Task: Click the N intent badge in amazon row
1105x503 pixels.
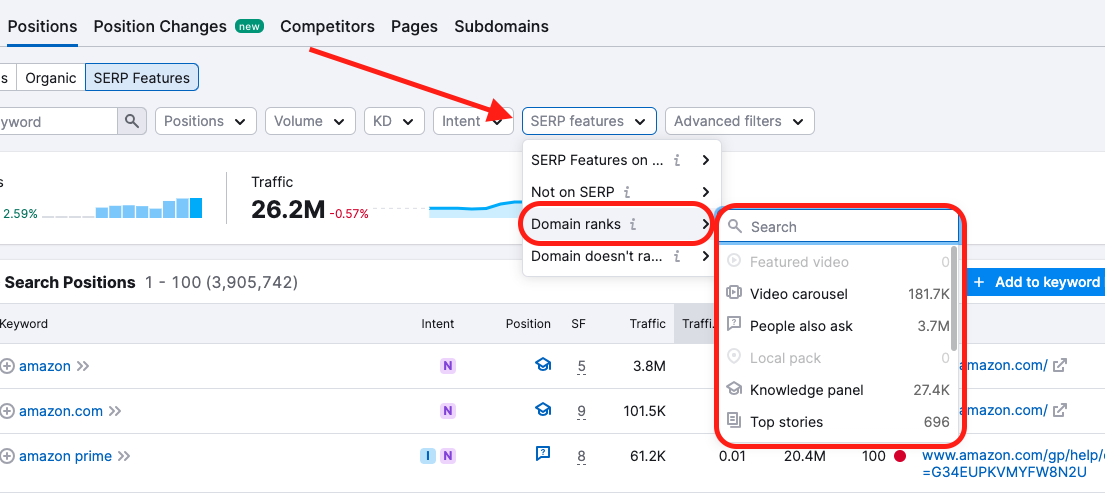Action: click(x=447, y=366)
